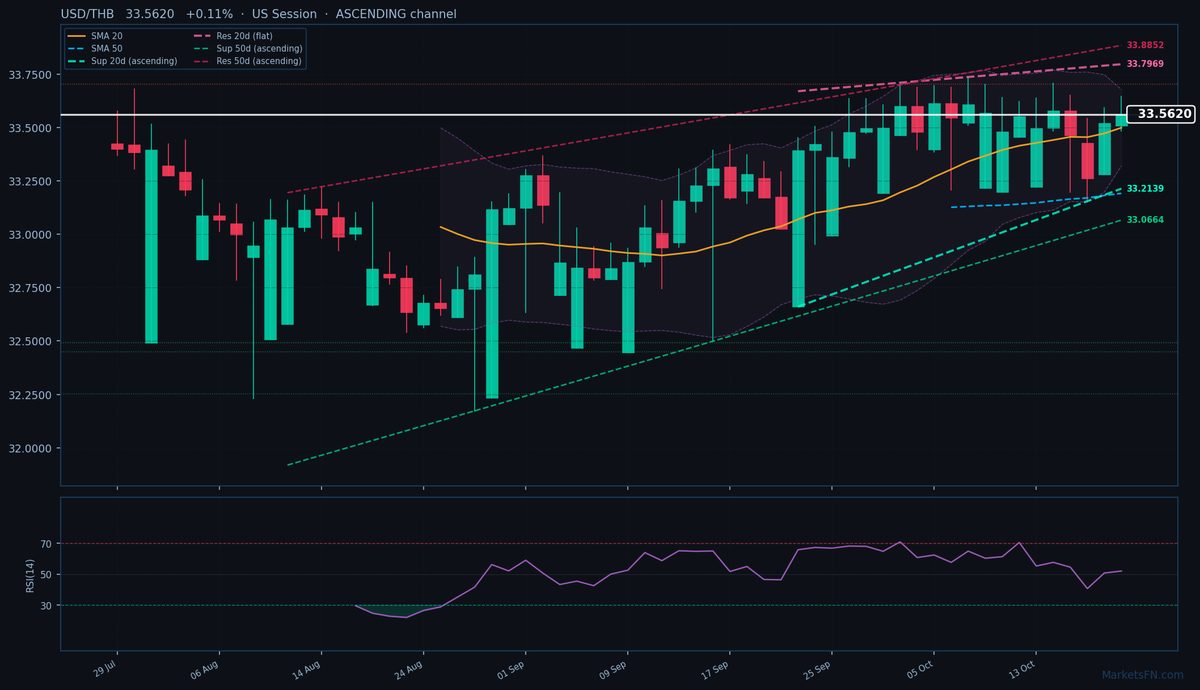The image size is (1200, 690).
Task: Click the USD/THB pair symbol in the title
Action: (88, 14)
